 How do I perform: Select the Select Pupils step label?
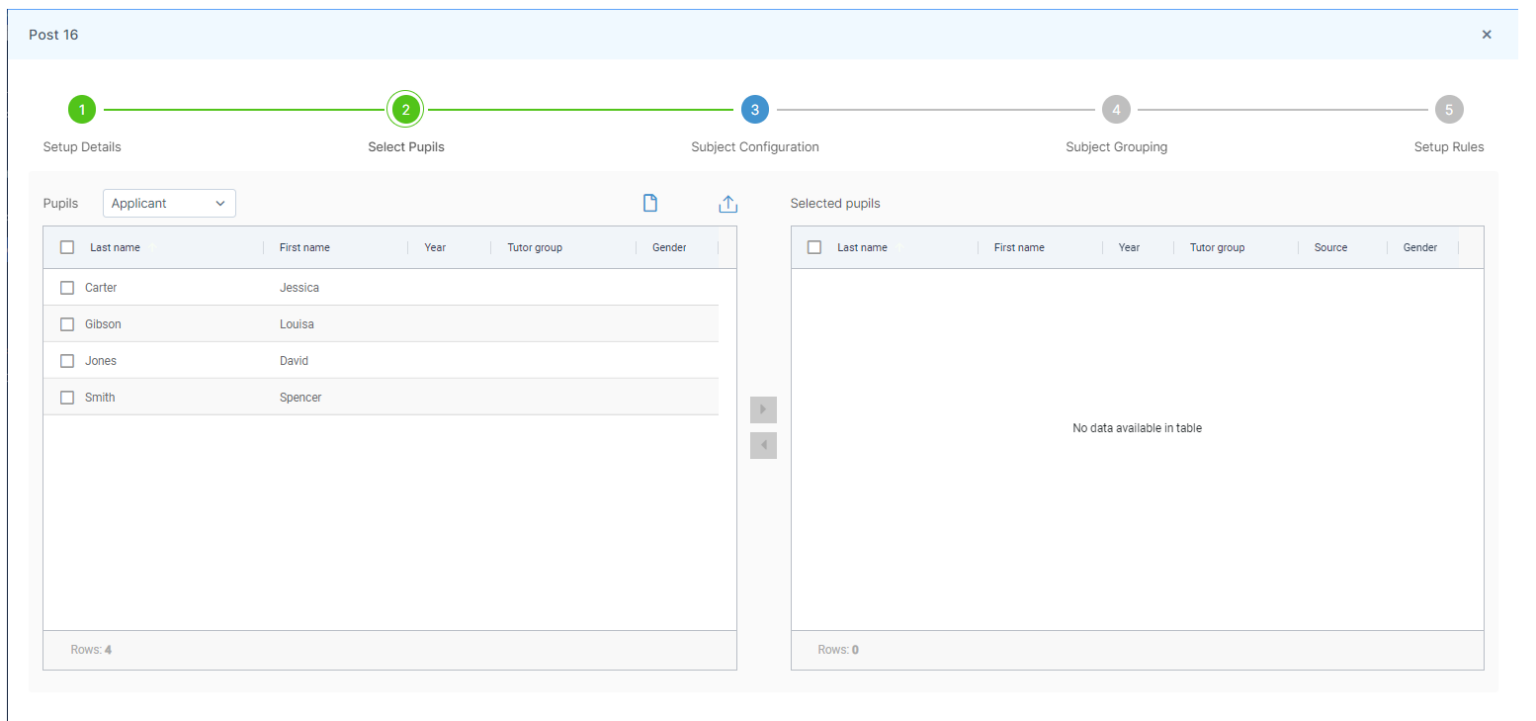406,146
